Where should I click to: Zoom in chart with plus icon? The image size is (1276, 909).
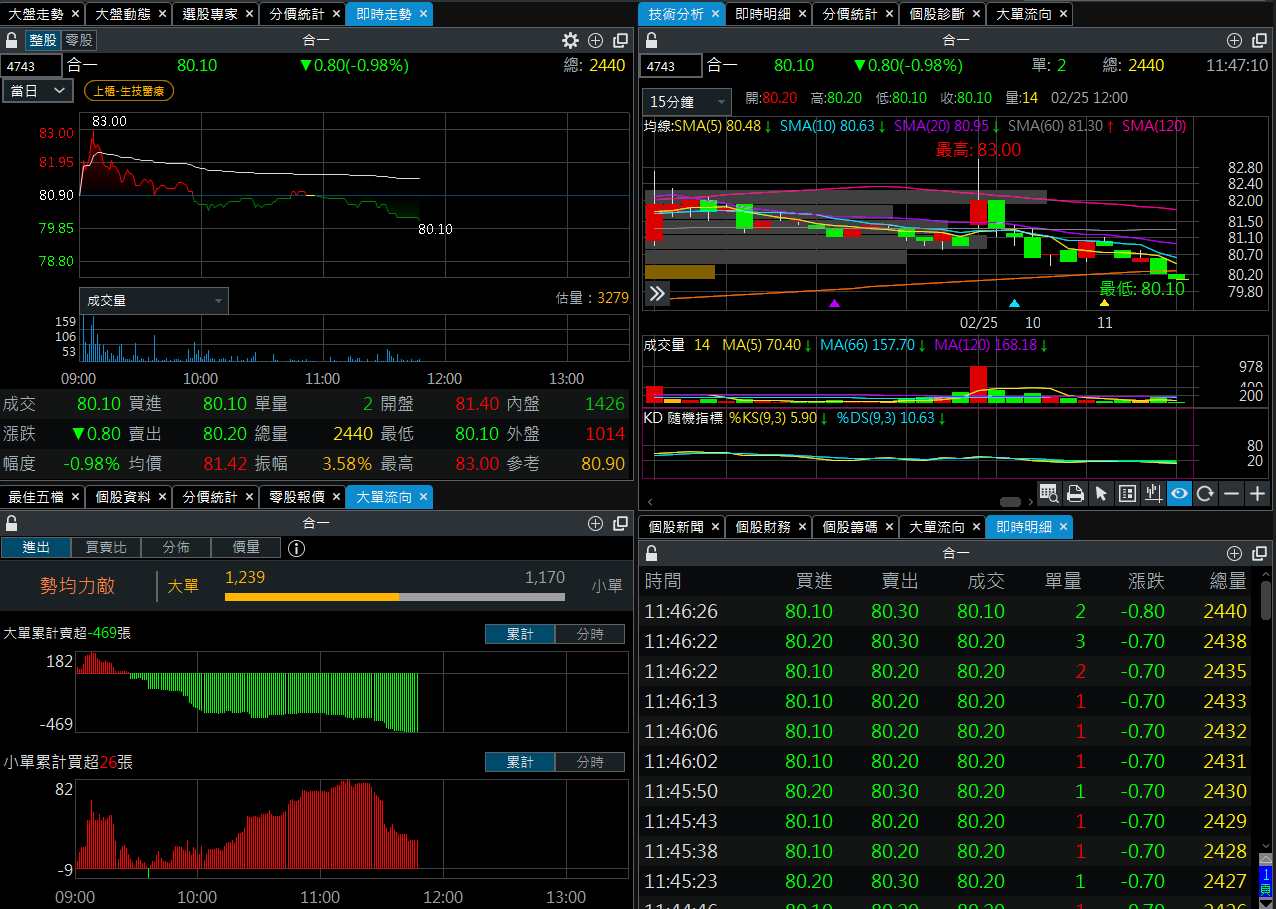pos(1258,493)
